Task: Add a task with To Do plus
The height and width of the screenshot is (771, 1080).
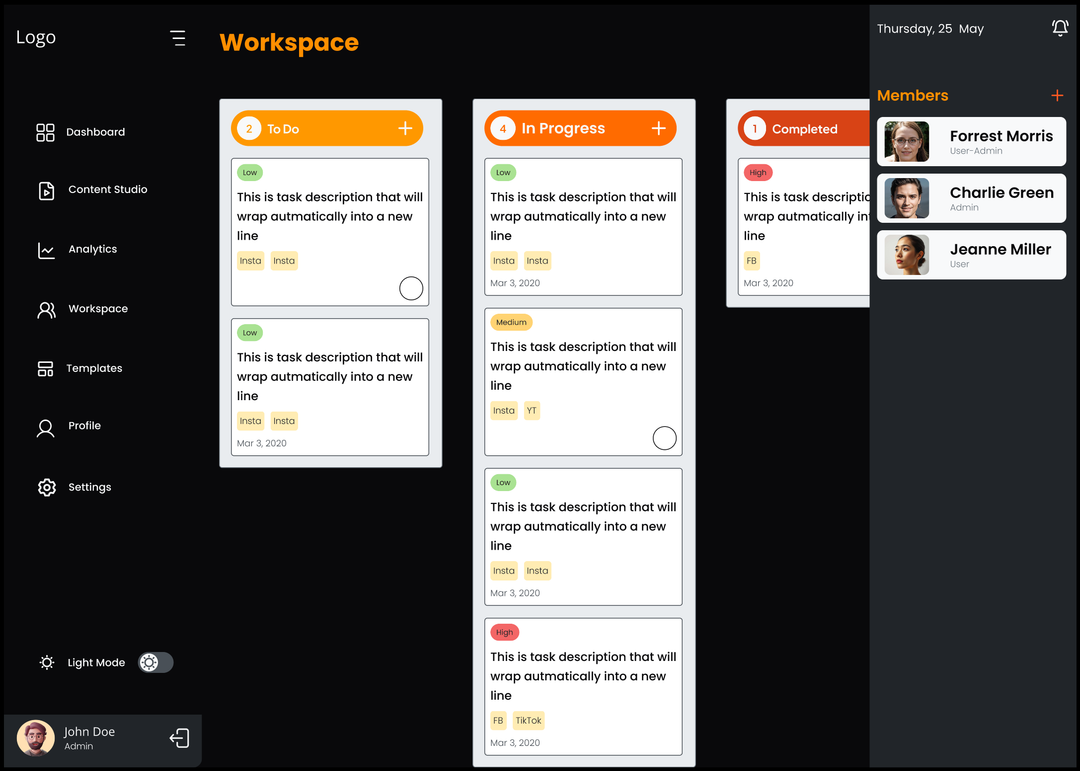Action: 405,128
